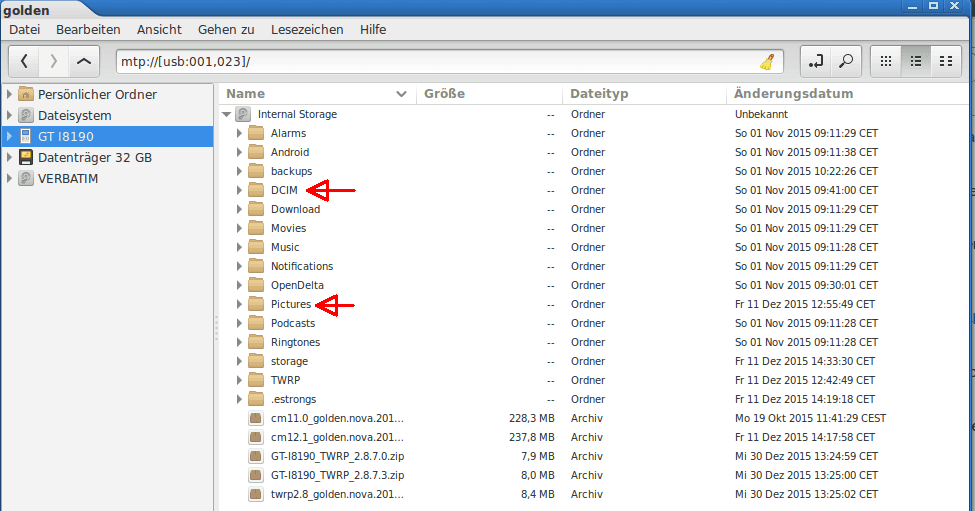The height and width of the screenshot is (511, 975).
Task: Collapse the Internal Storage tree node
Action: coord(226,114)
